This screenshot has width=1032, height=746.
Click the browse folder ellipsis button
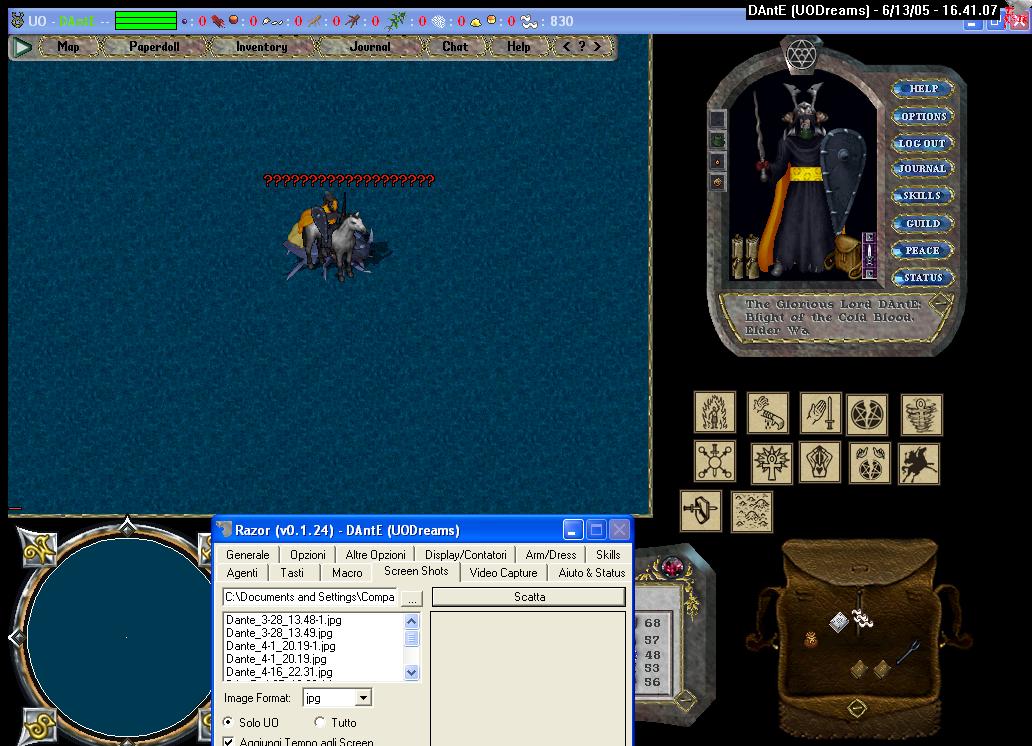point(412,598)
